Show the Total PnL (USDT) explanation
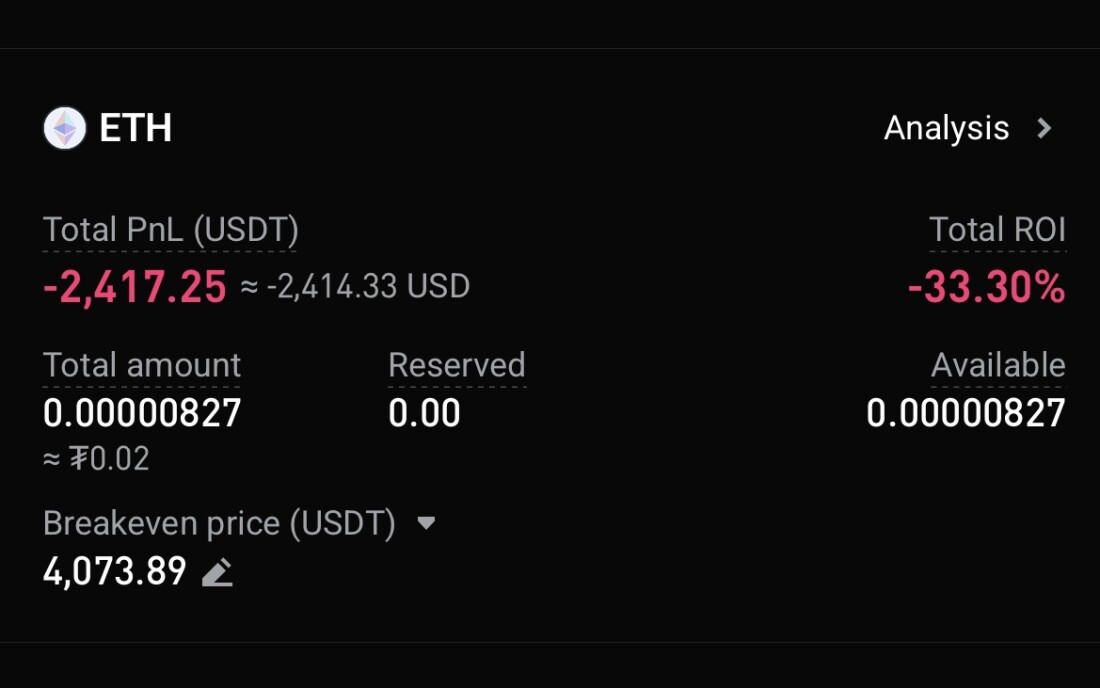Viewport: 1100px width, 688px height. pyautogui.click(x=171, y=230)
